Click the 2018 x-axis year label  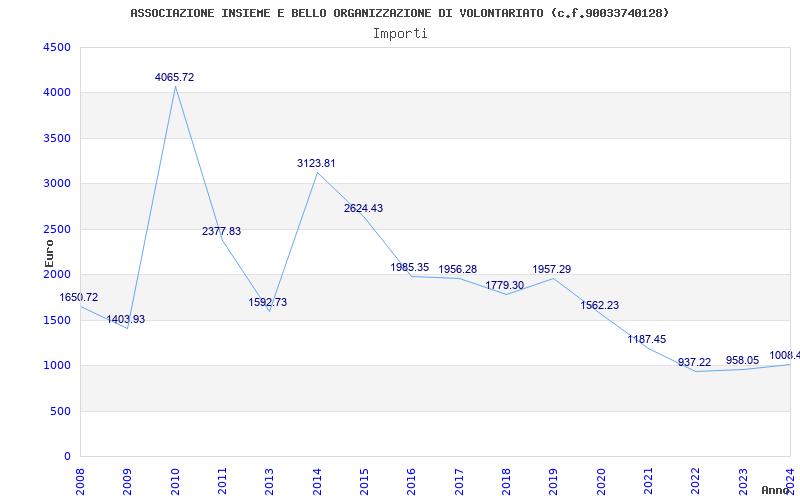coord(506,482)
